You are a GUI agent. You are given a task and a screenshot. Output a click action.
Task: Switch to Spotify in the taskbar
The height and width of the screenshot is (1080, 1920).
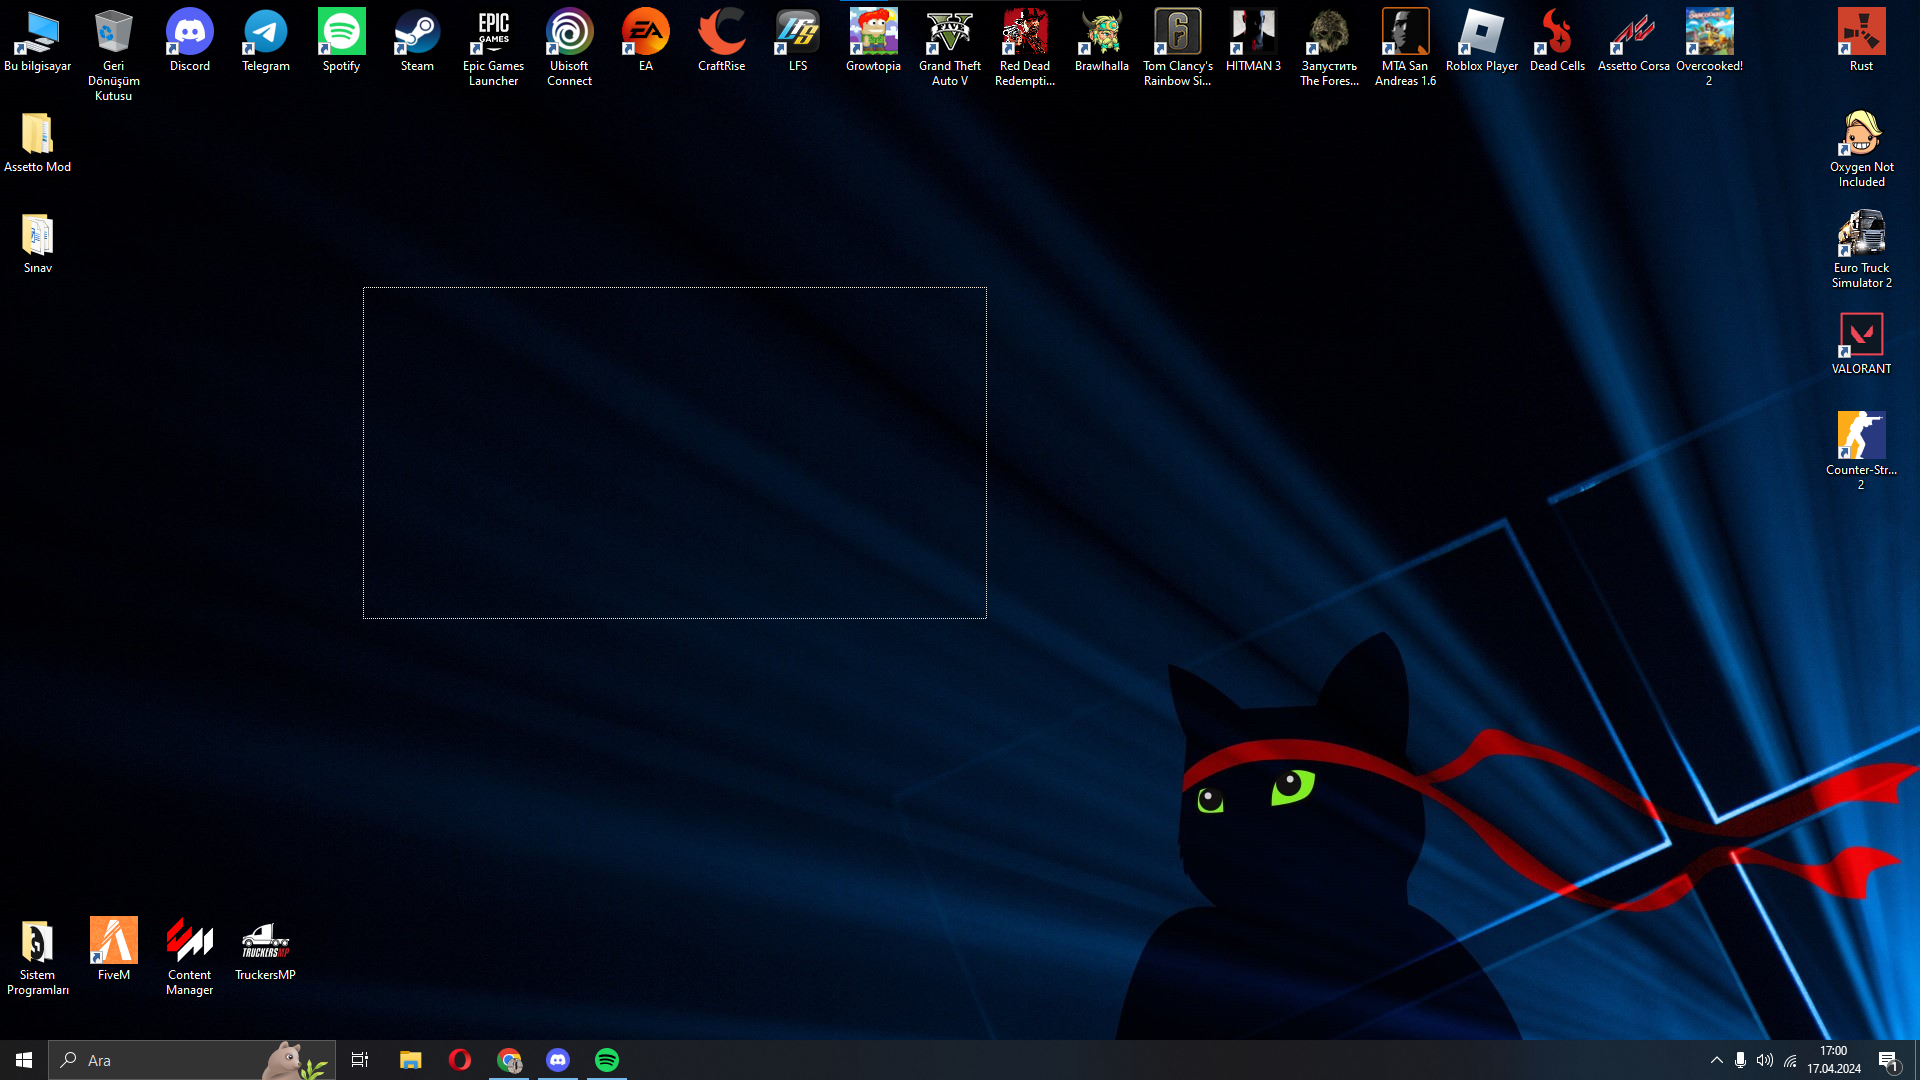coord(607,1060)
